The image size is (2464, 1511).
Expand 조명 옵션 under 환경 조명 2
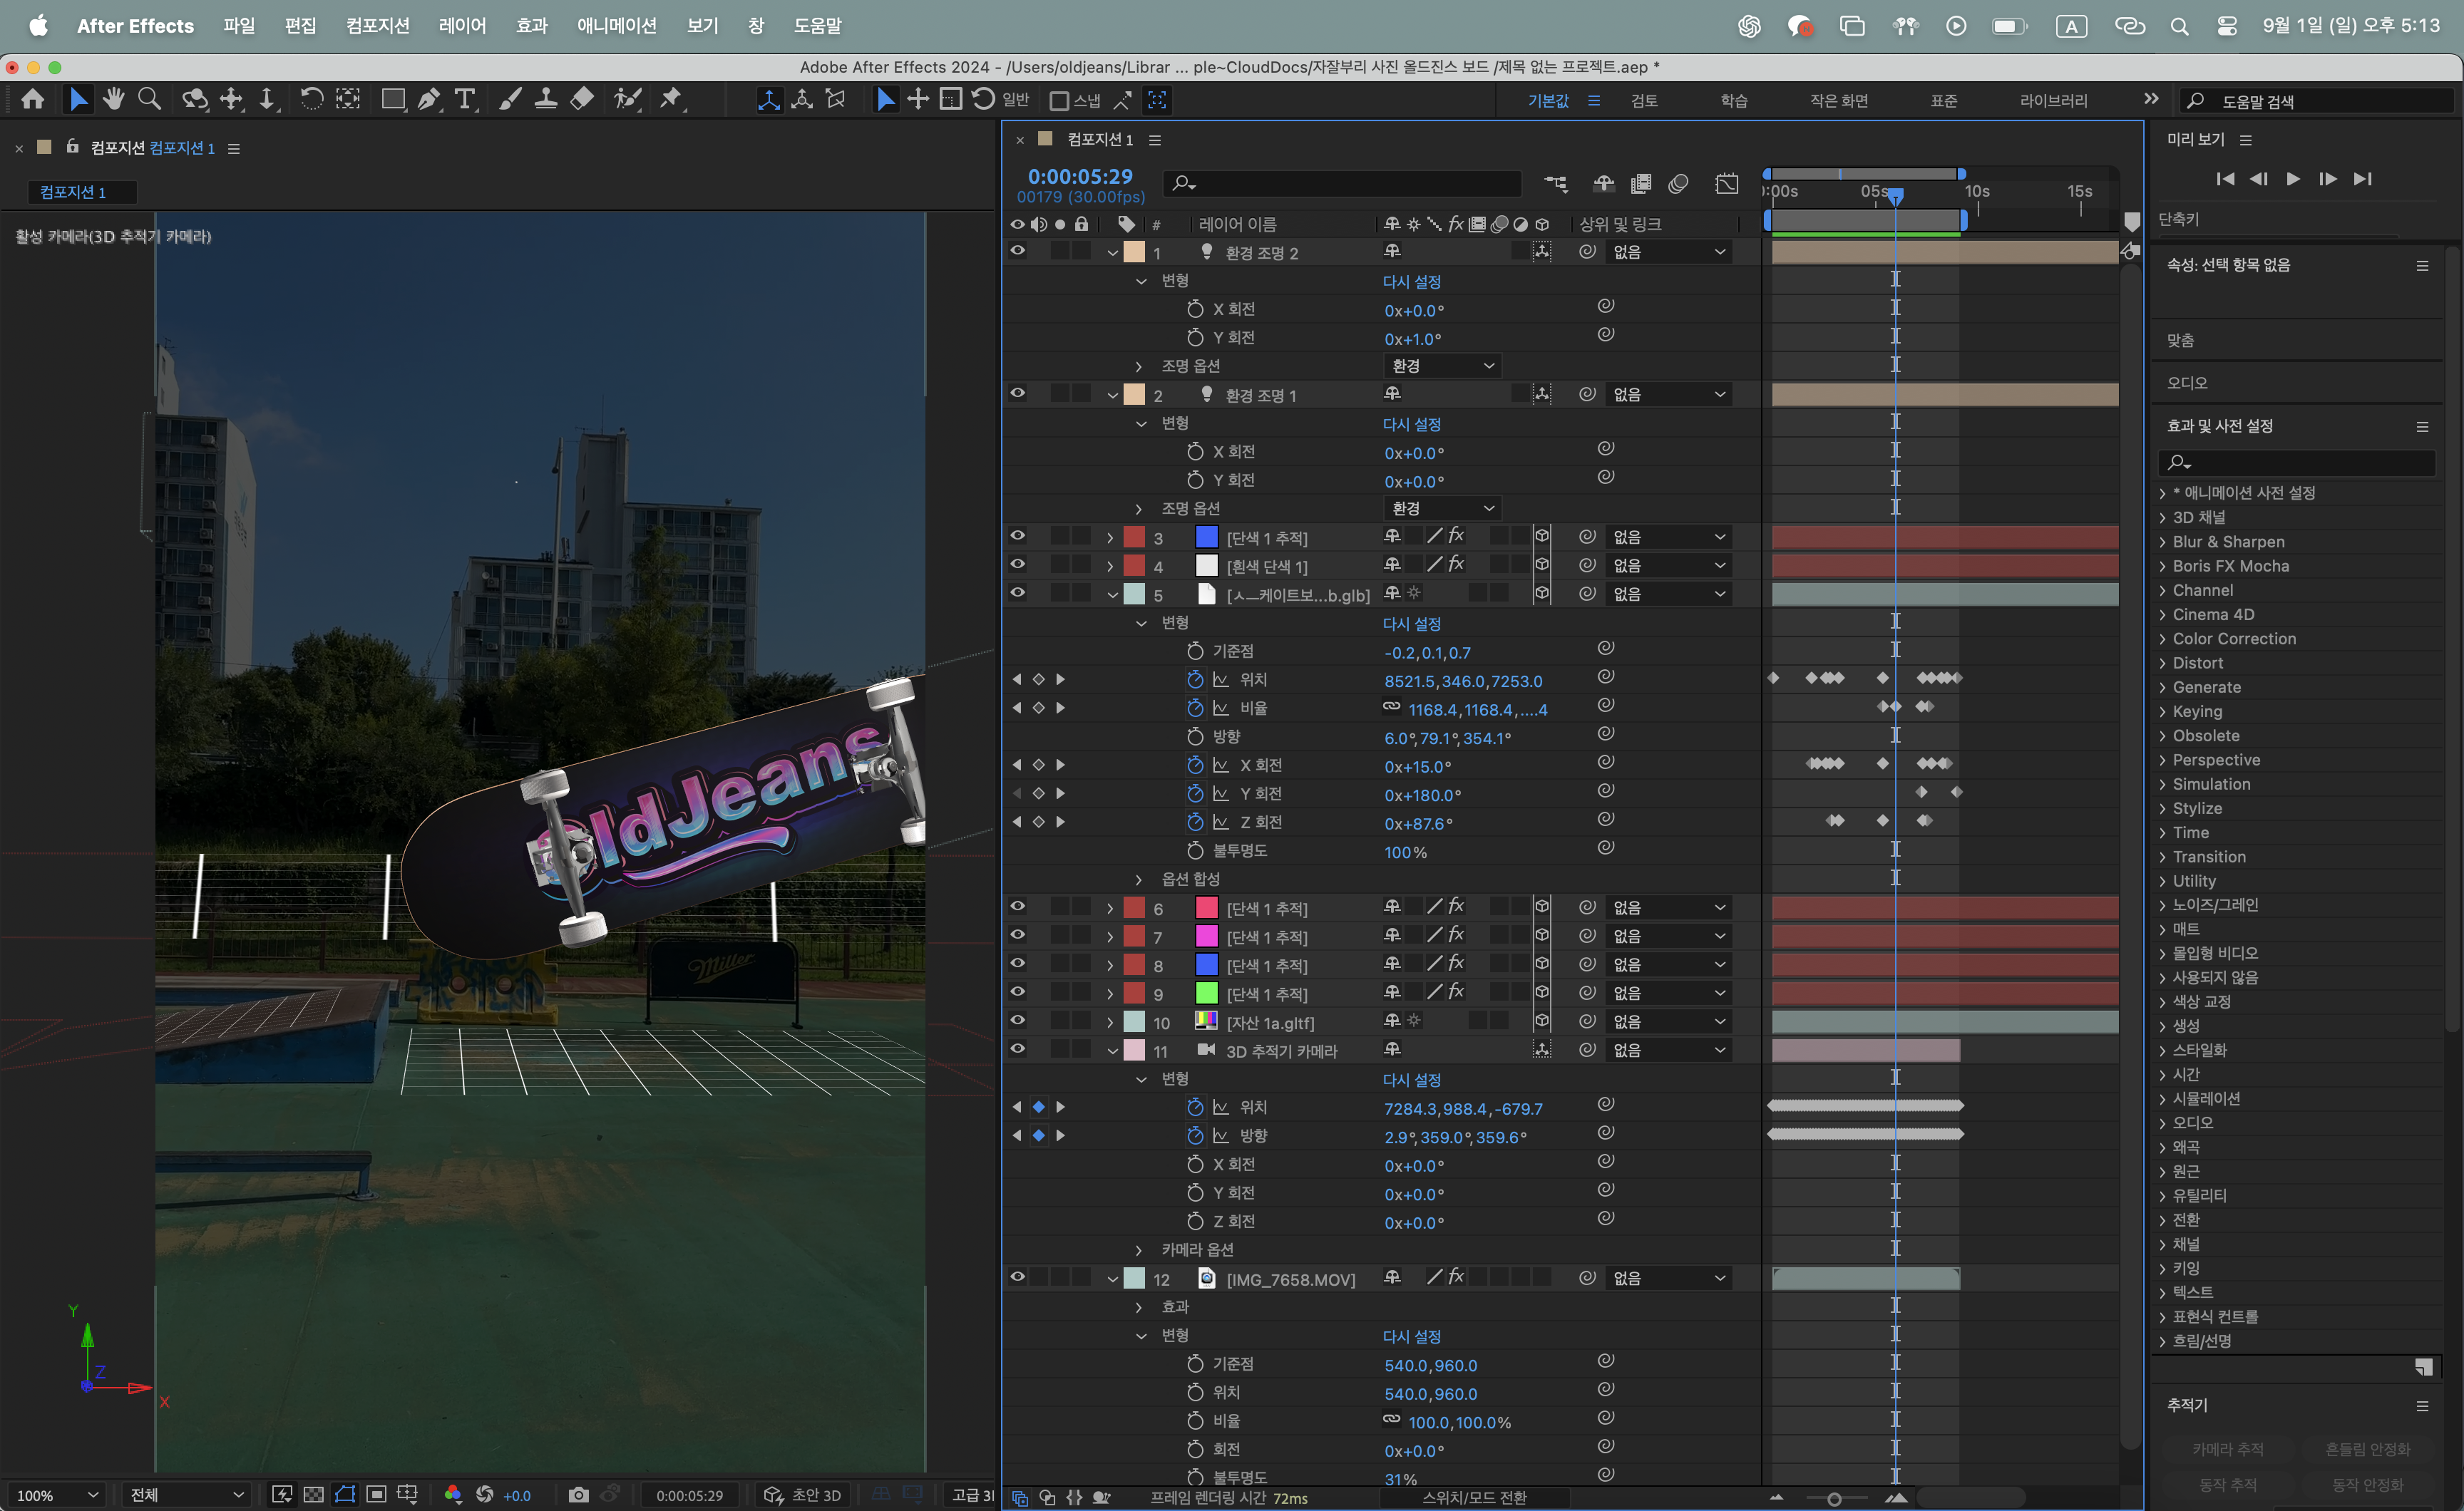[1138, 367]
